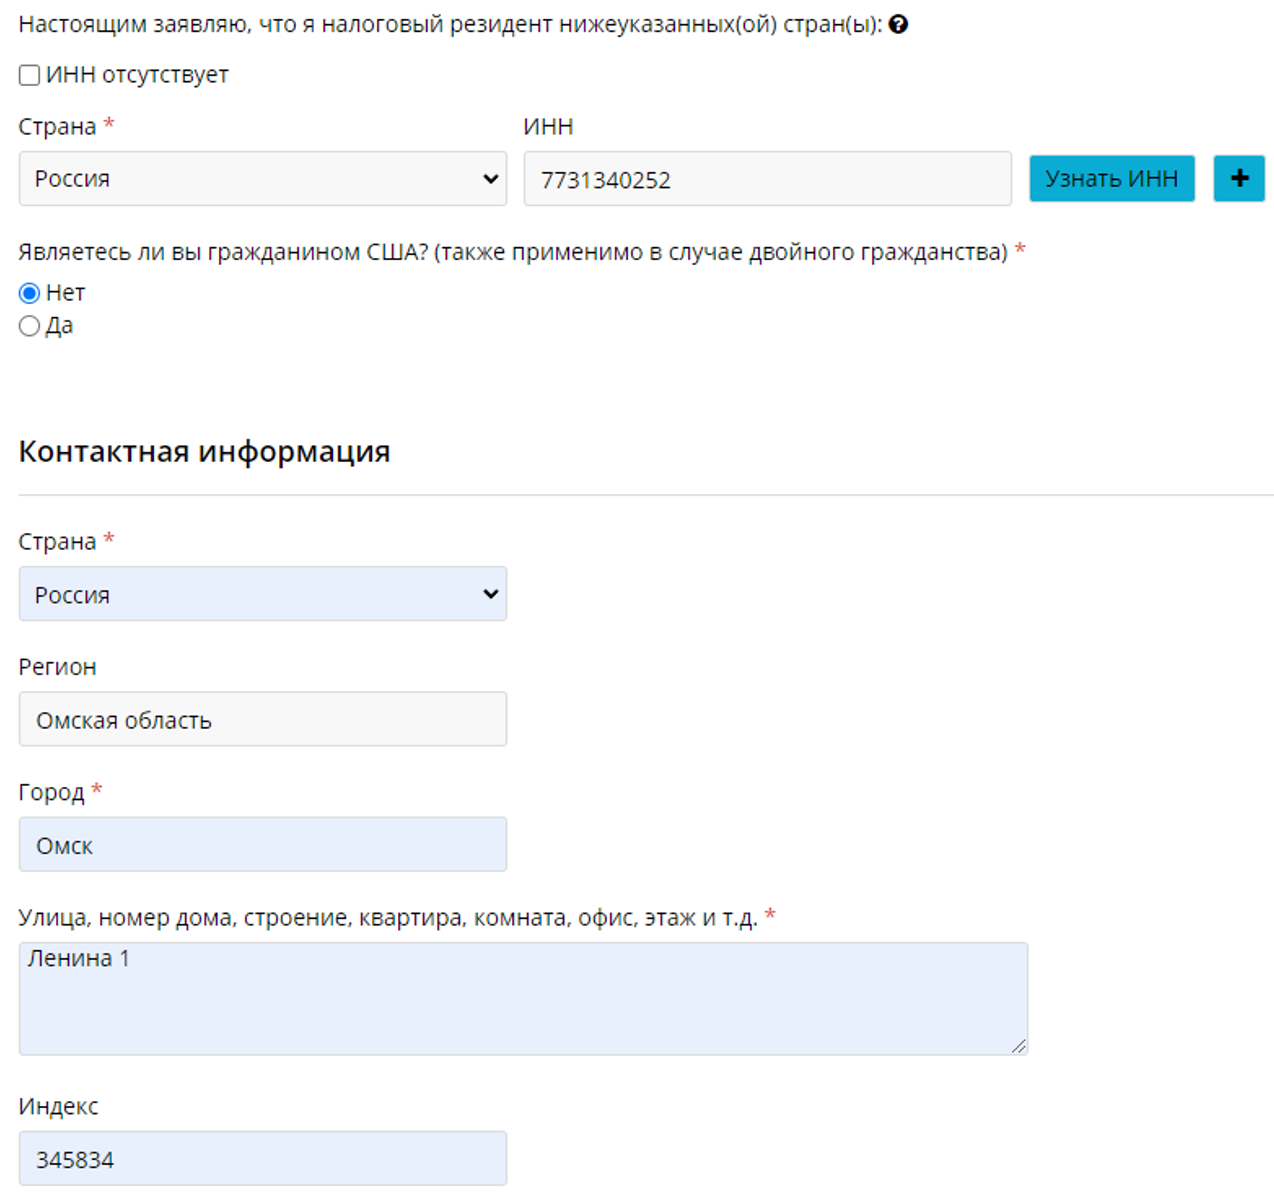Screen dimensions: 1274x1197
Task: Click the help question mark icon
Action: pos(898,25)
